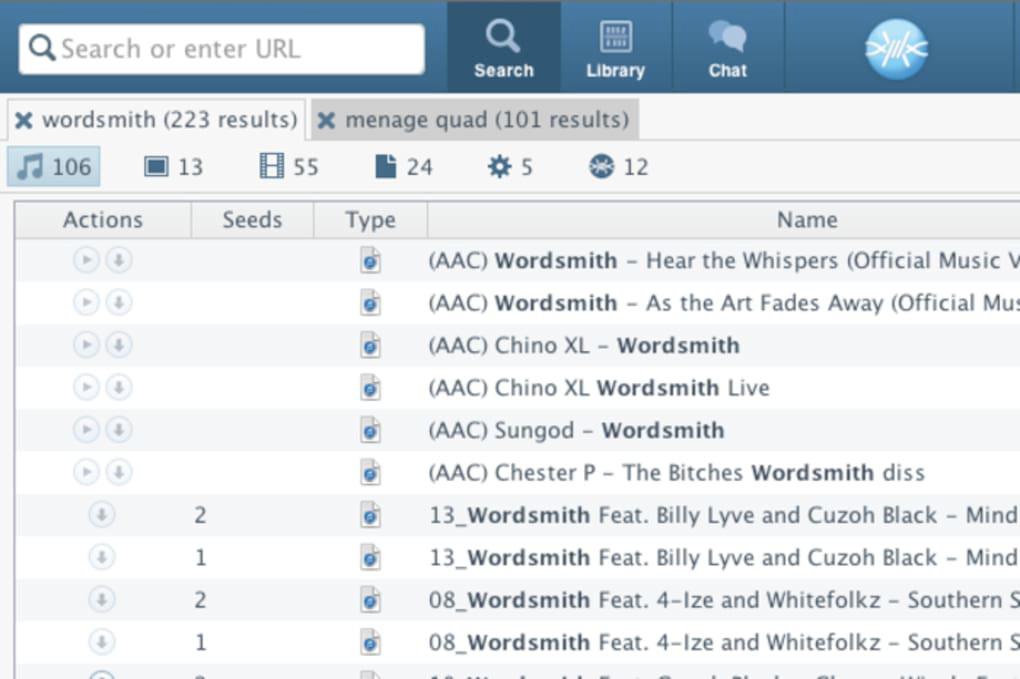Play preview of As the Art Fades Away

coord(86,302)
